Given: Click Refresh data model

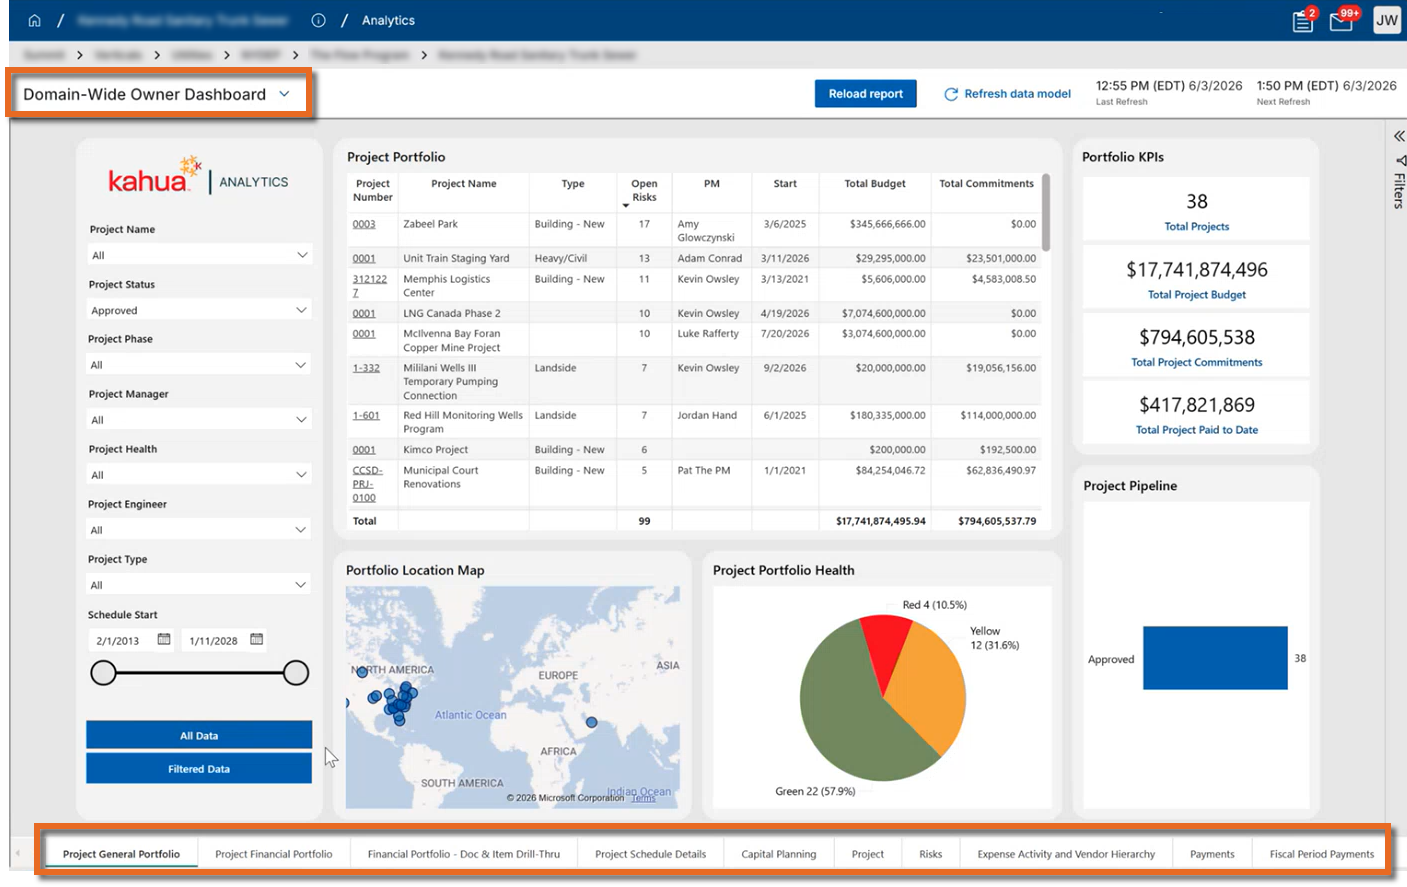Looking at the screenshot, I should click(1007, 94).
